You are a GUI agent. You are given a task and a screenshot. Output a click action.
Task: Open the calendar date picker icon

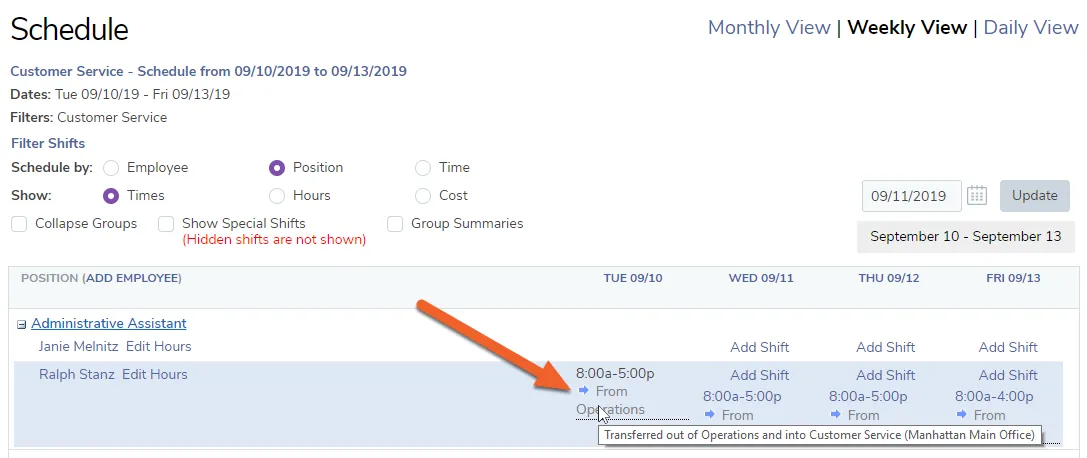[x=977, y=195]
